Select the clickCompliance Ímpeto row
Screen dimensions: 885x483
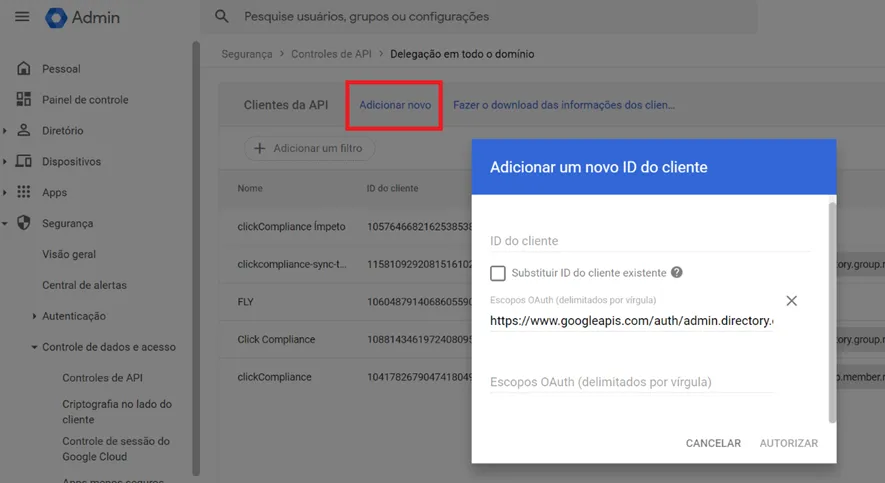(345, 227)
